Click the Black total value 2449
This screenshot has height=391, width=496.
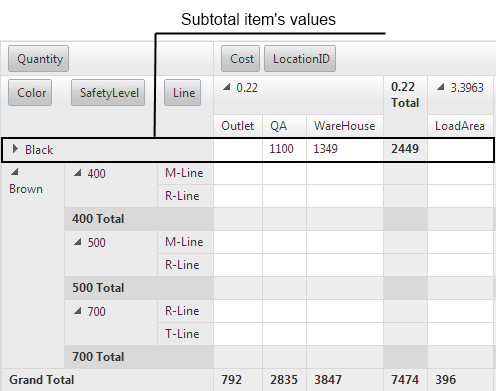click(405, 149)
